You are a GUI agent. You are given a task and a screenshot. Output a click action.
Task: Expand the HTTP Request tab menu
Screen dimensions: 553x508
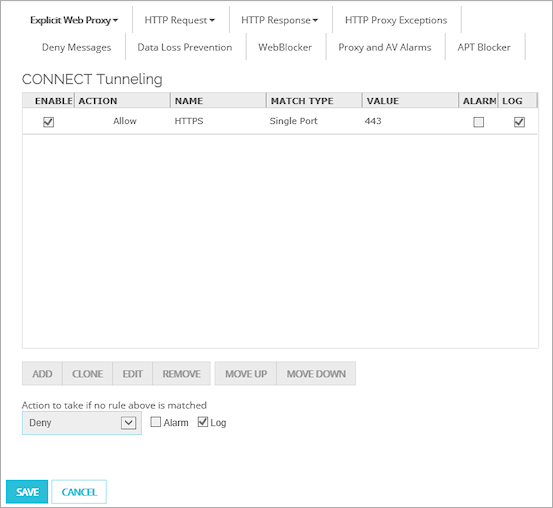[179, 20]
